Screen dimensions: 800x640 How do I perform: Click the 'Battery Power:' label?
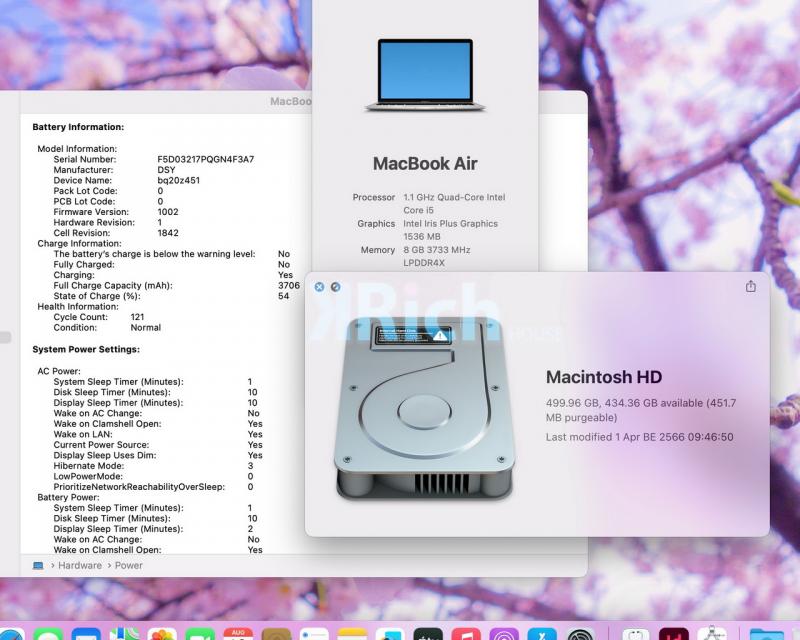pyautogui.click(x=68, y=497)
